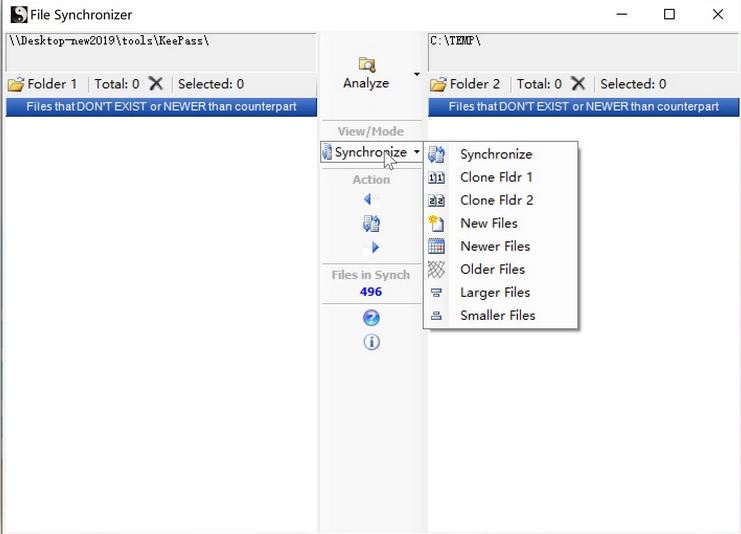Open Folder 2 browse icon
741x534 pixels.
(x=438, y=85)
